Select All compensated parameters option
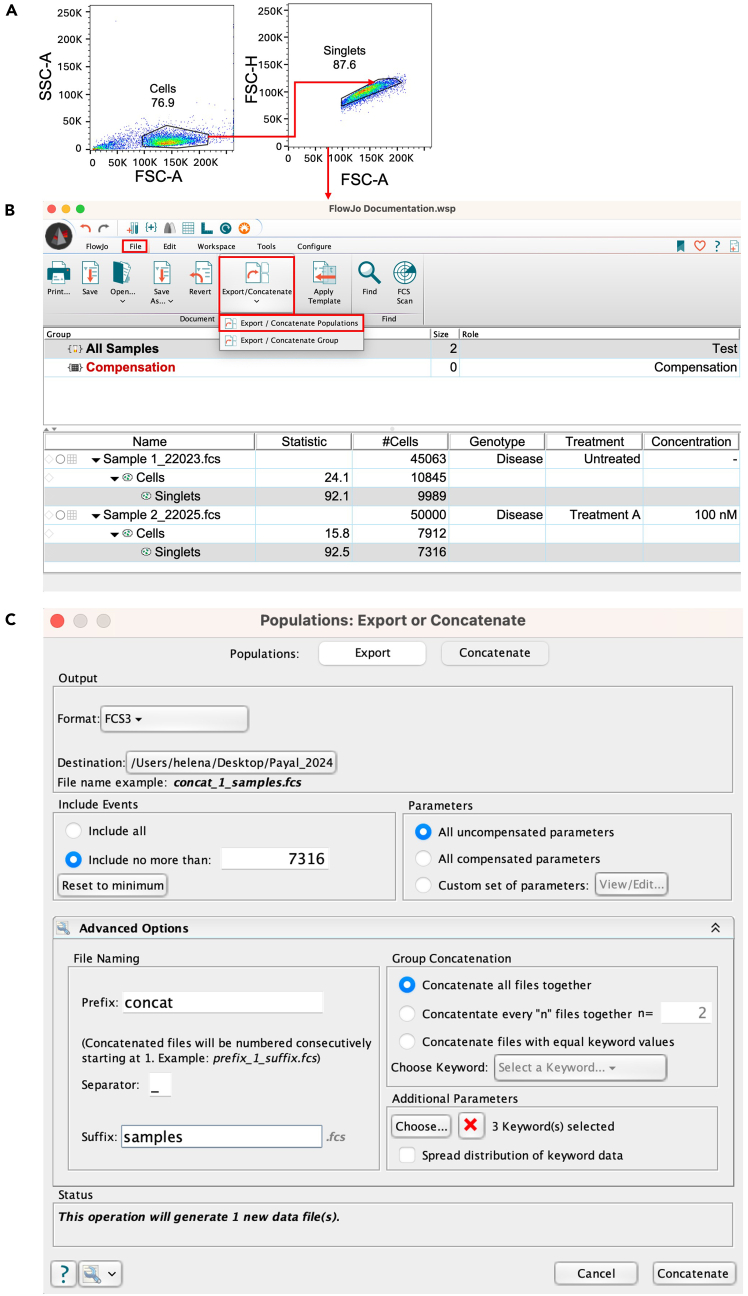 point(423,858)
